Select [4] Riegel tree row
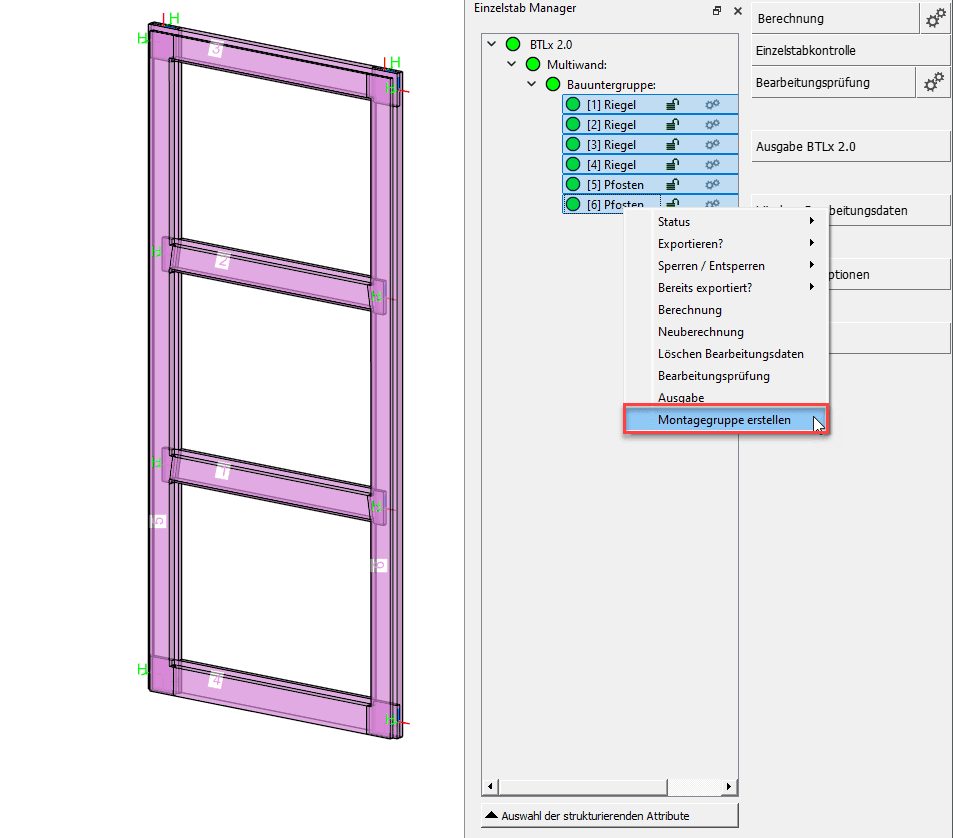The width and height of the screenshot is (953, 838). coord(650,164)
